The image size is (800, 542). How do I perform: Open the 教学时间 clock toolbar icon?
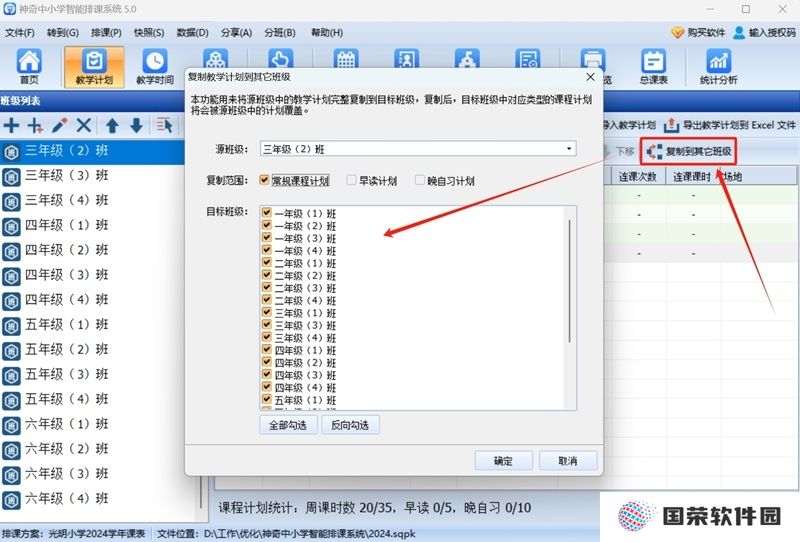[x=155, y=67]
